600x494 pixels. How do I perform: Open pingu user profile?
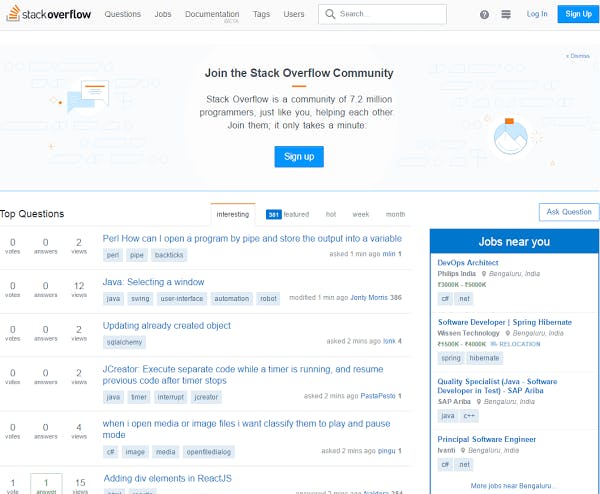[386, 451]
